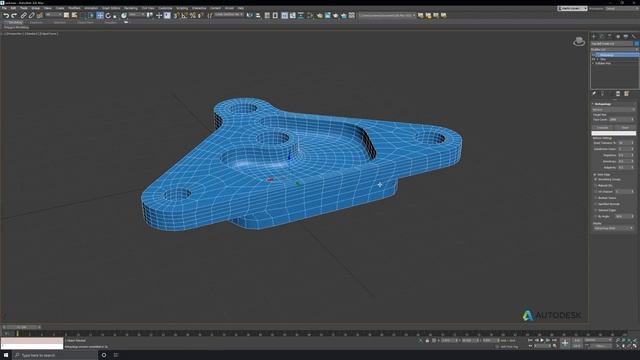
Task: Click Remove Modifier trash icon
Action: (x=618, y=93)
